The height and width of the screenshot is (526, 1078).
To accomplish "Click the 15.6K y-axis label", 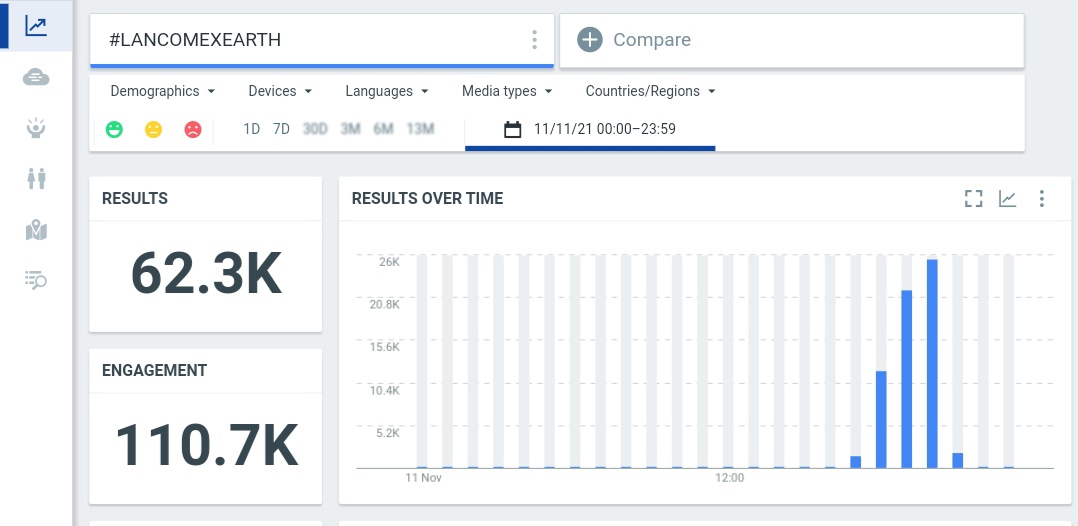I will 384,347.
